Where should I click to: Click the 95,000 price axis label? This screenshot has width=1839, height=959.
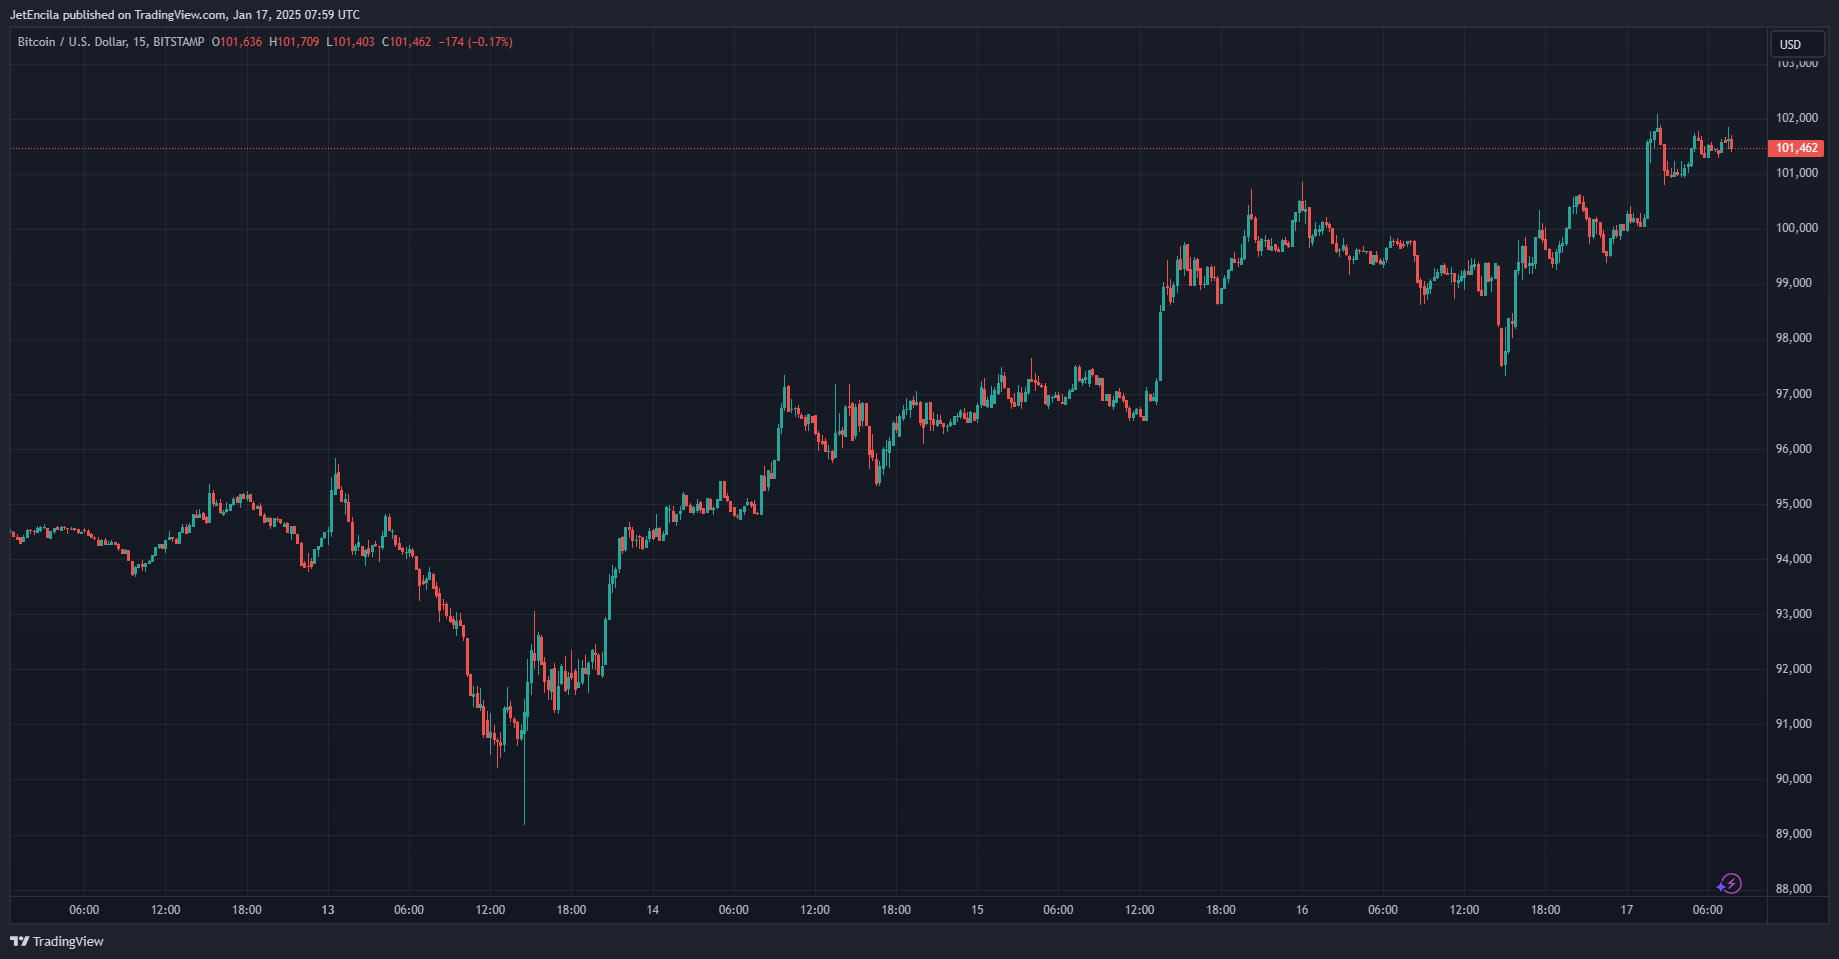click(x=1794, y=504)
